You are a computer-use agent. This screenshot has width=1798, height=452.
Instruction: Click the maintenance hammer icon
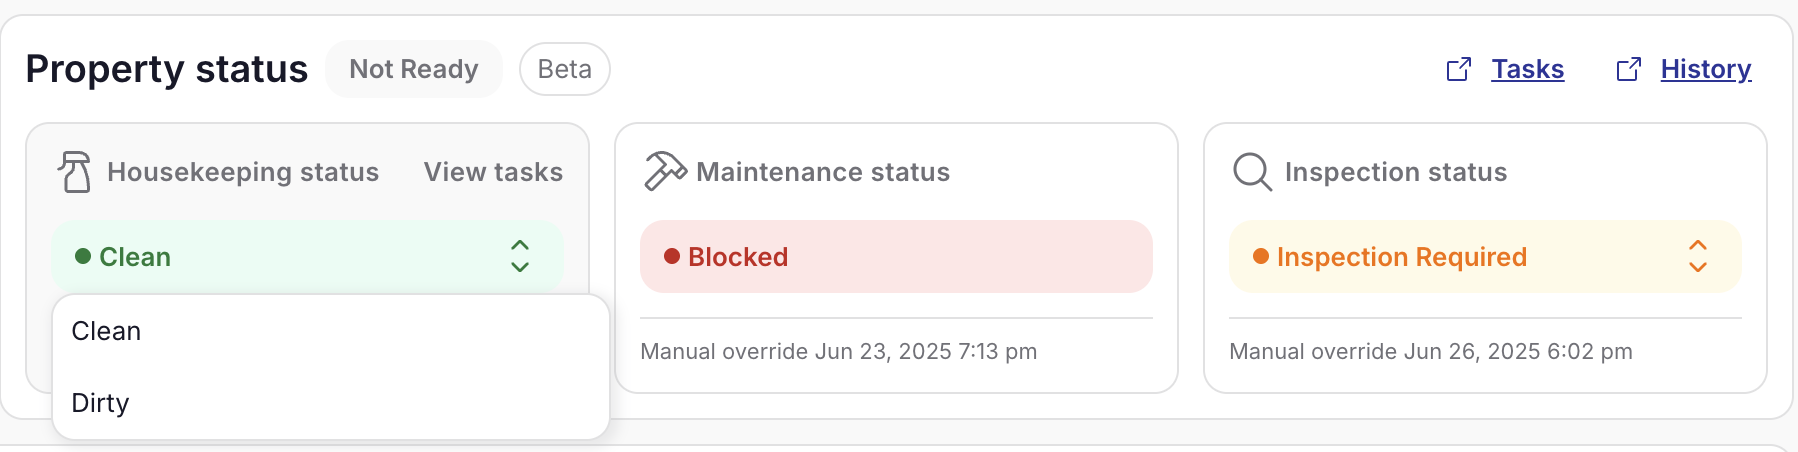[665, 171]
